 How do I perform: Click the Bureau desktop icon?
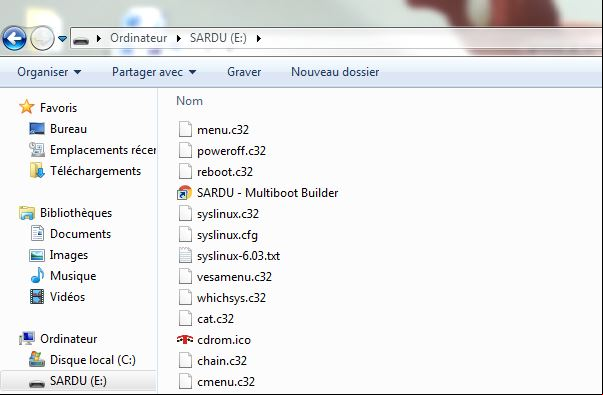coord(37,128)
